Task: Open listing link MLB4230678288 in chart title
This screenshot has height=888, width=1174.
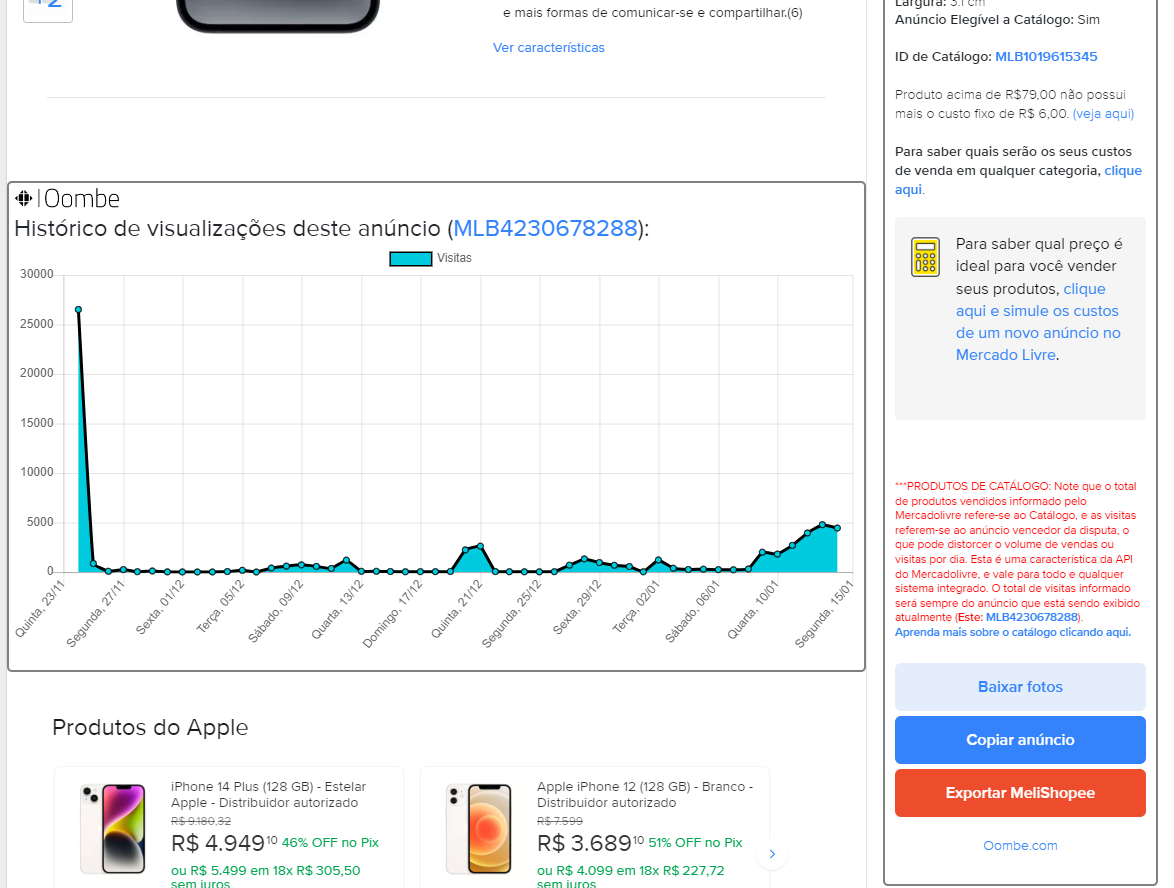Action: (545, 228)
